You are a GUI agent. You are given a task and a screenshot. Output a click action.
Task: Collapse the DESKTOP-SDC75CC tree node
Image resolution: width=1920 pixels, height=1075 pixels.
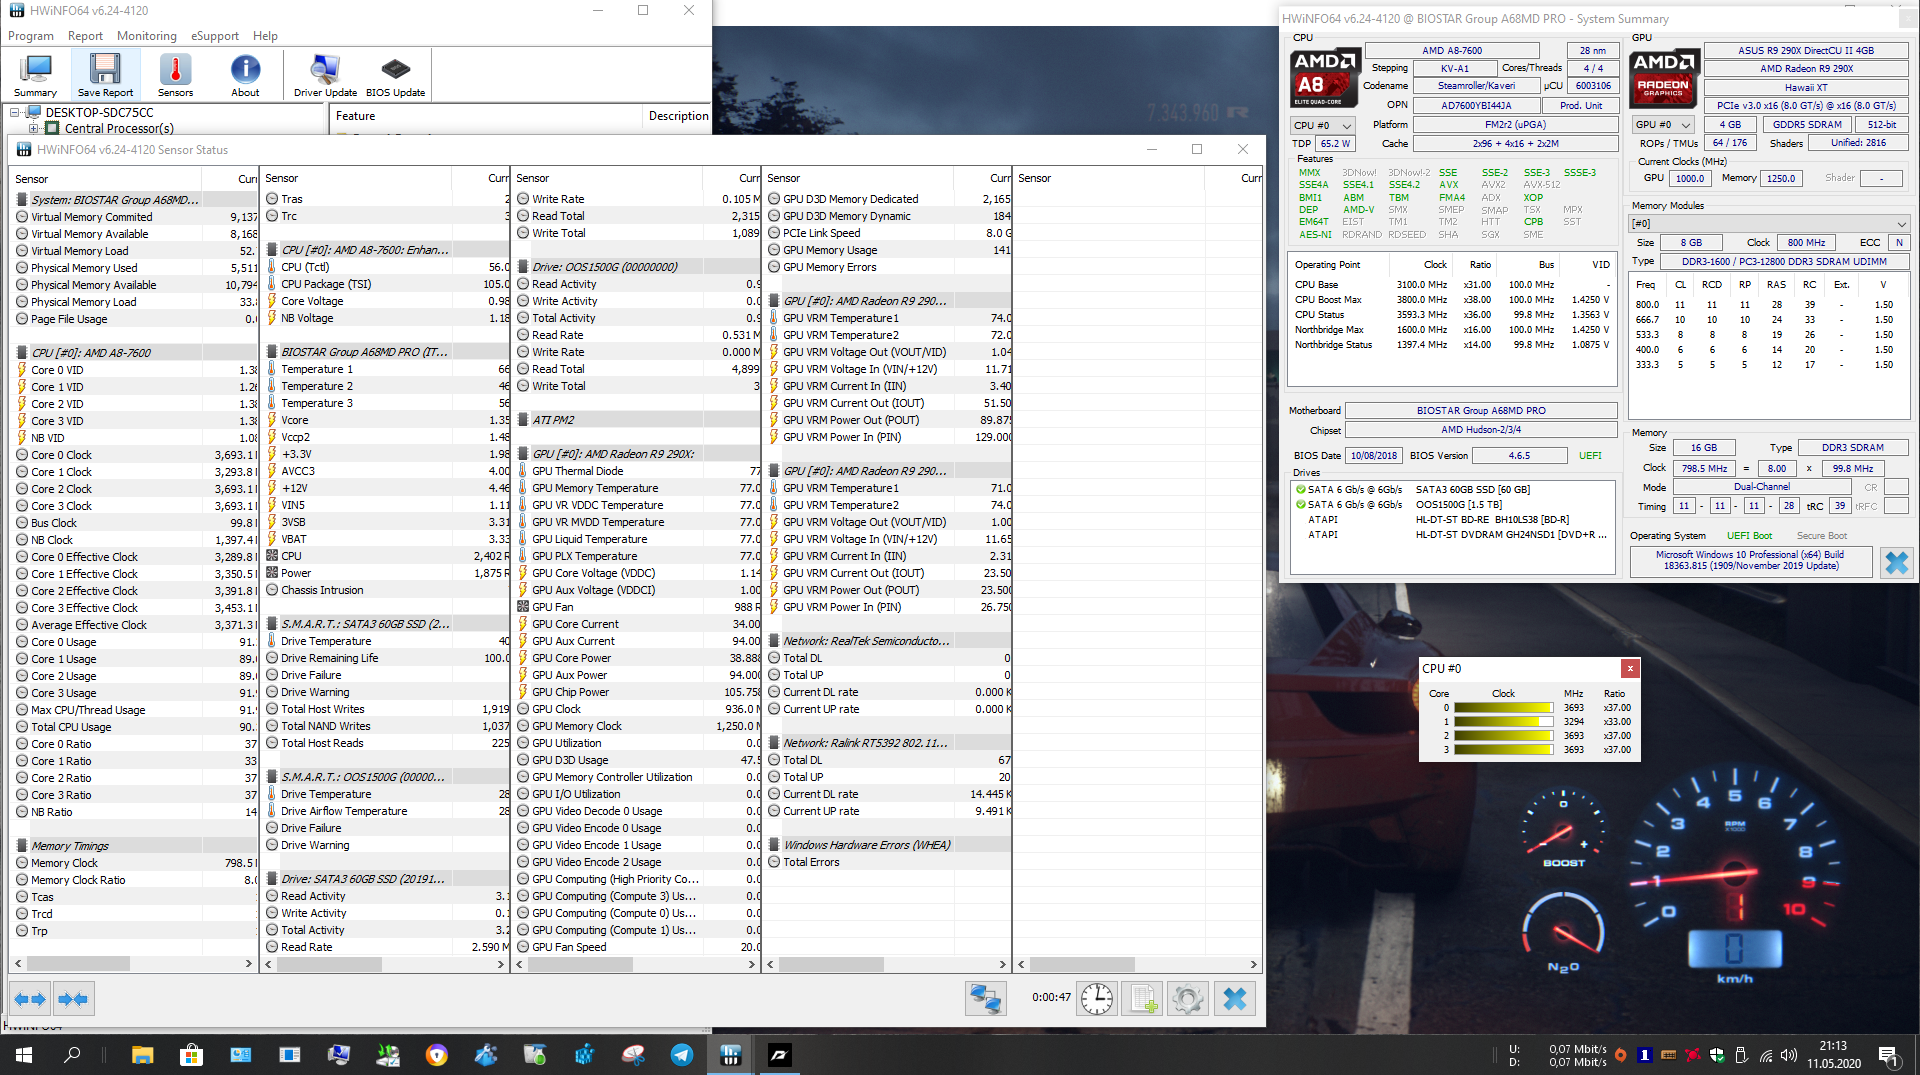15,113
